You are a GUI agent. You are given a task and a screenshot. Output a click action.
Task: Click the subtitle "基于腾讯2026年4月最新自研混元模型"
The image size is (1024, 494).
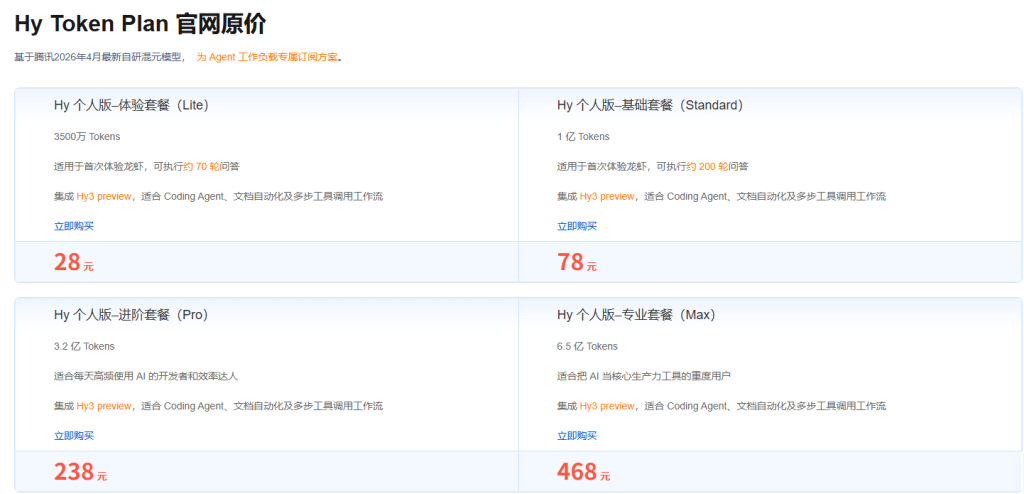pyautogui.click(x=100, y=57)
